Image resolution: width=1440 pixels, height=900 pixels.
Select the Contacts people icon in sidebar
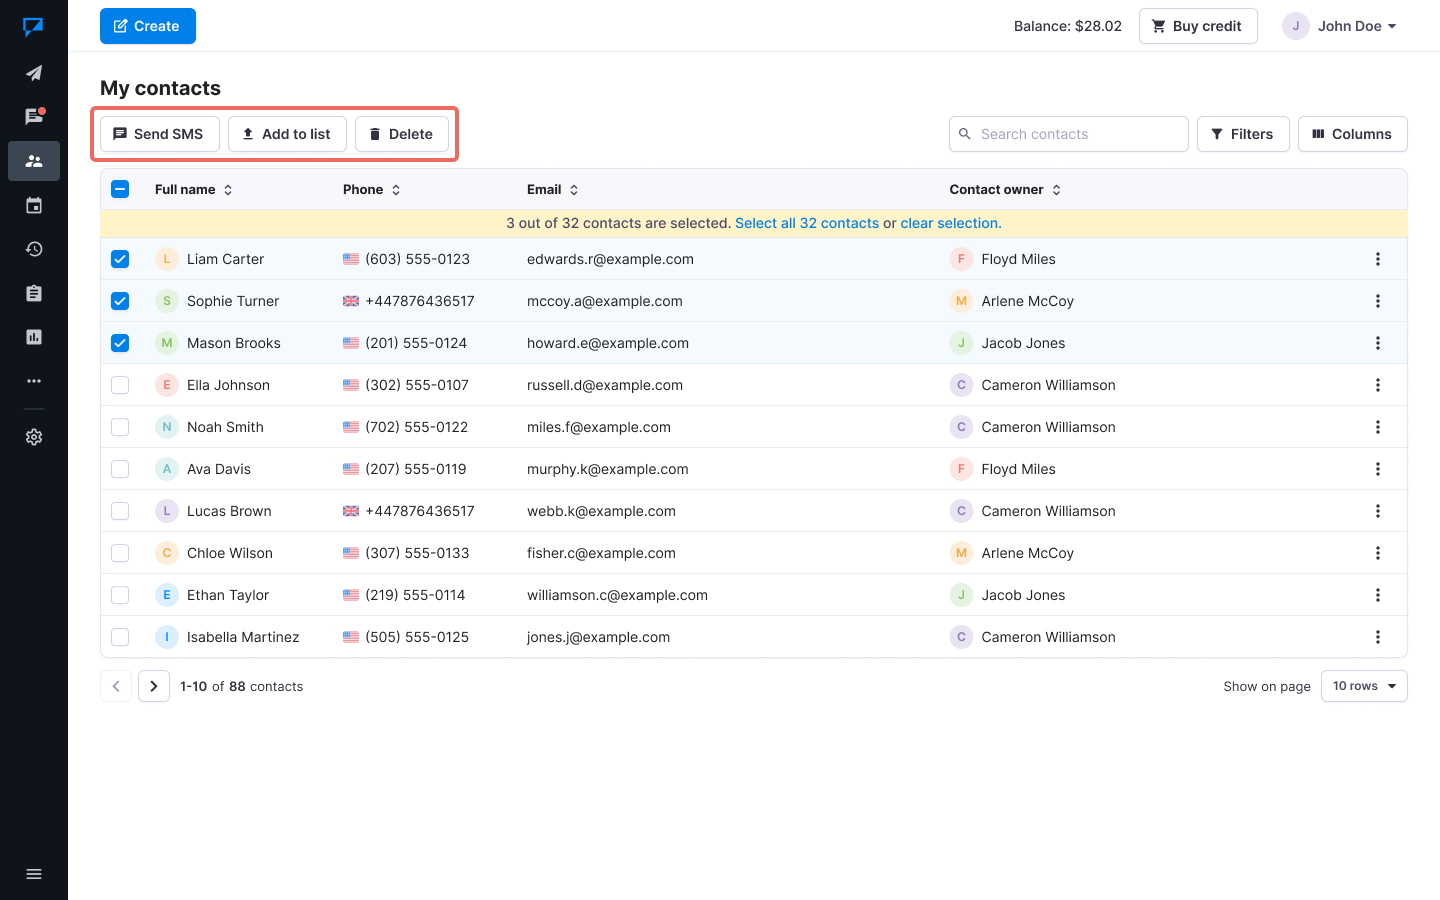point(34,160)
